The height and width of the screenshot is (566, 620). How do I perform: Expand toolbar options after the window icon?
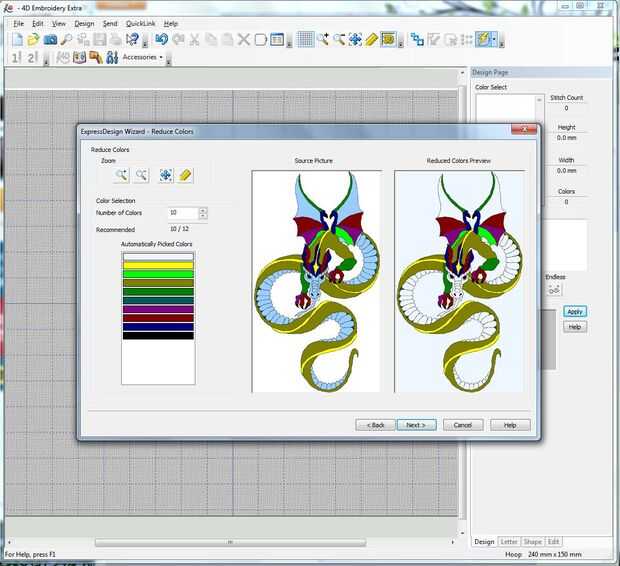tap(289, 40)
